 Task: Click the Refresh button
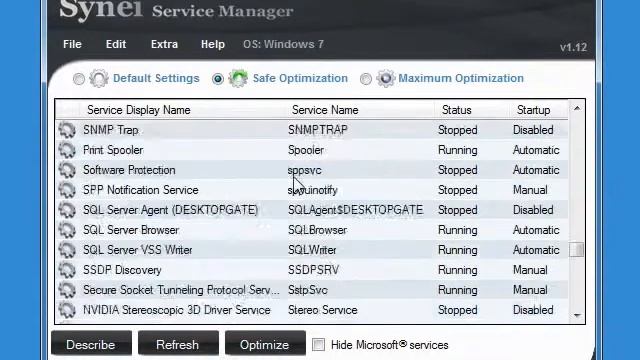178,344
